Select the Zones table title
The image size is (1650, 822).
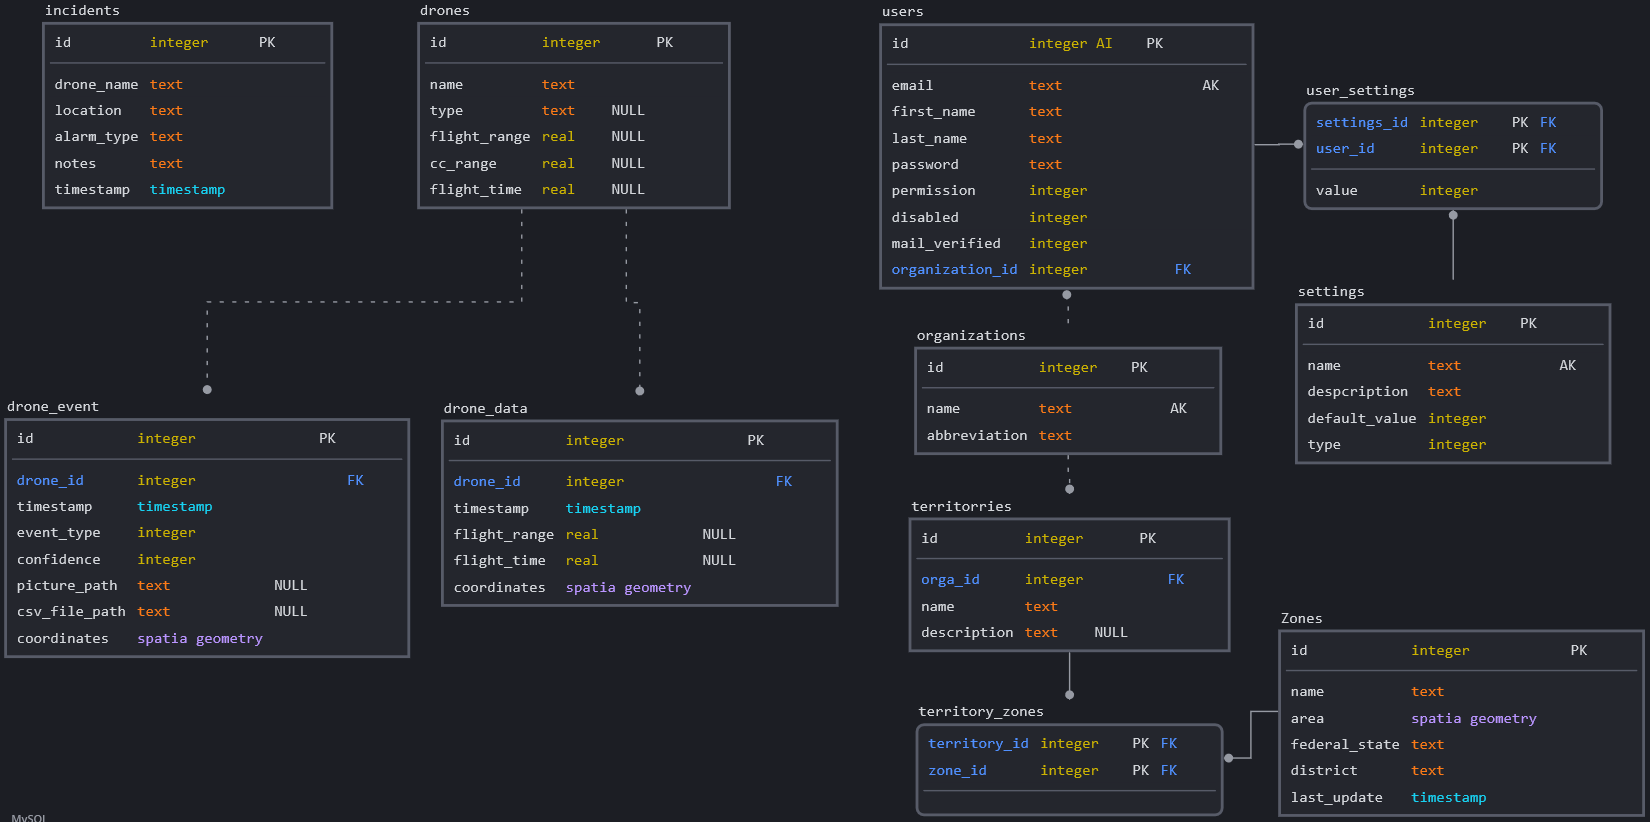tap(1302, 619)
